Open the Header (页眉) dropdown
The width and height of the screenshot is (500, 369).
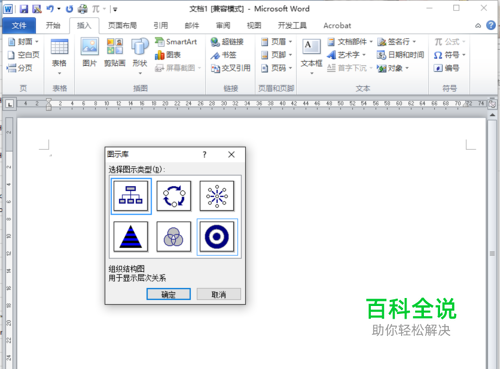click(276, 42)
